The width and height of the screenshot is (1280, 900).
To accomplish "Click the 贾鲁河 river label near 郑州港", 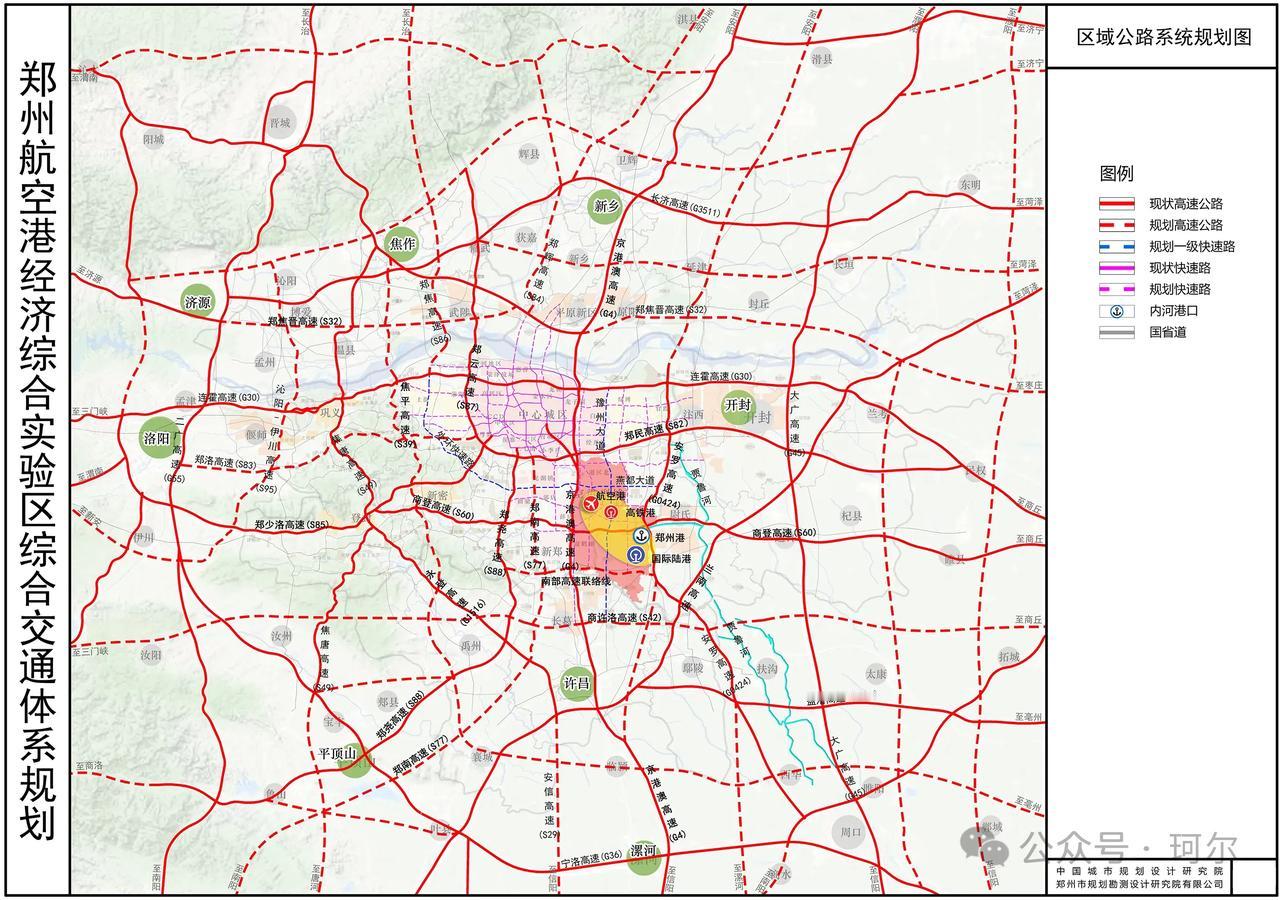I will coord(700,488).
